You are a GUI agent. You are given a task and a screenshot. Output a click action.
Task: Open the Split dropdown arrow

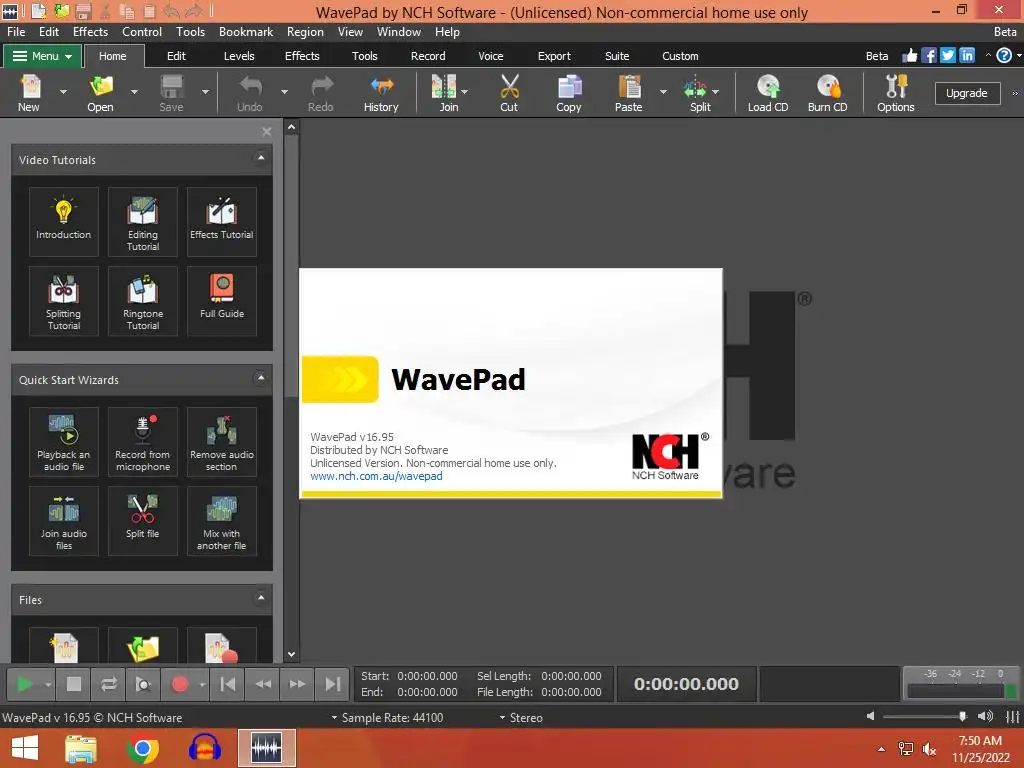click(x=716, y=92)
